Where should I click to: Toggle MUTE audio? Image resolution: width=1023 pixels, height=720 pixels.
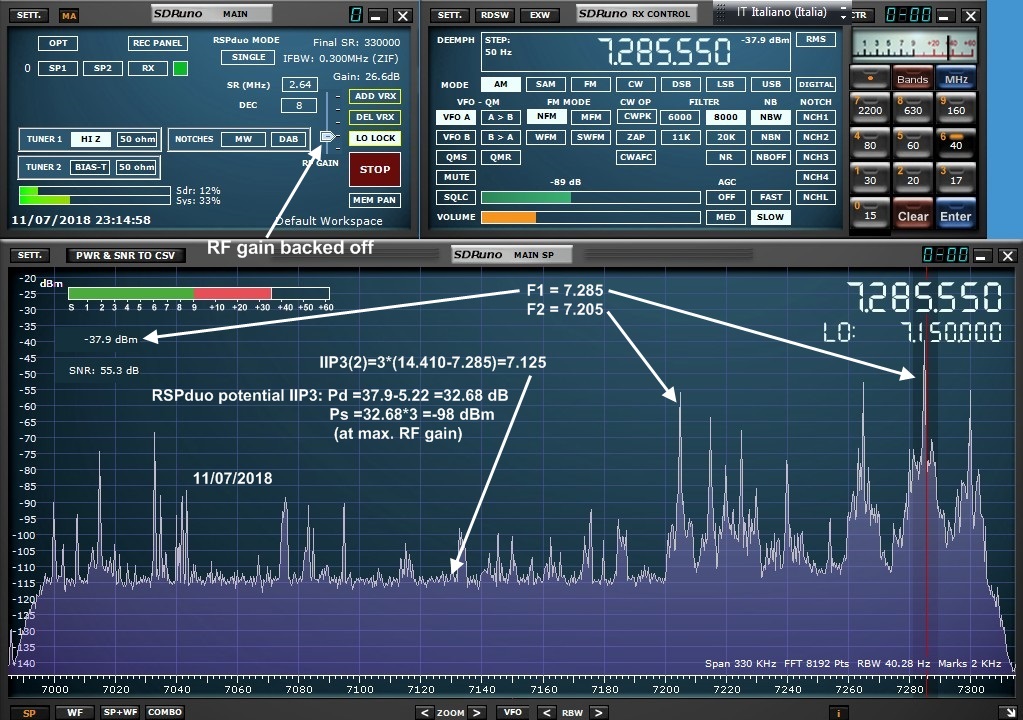pos(456,177)
